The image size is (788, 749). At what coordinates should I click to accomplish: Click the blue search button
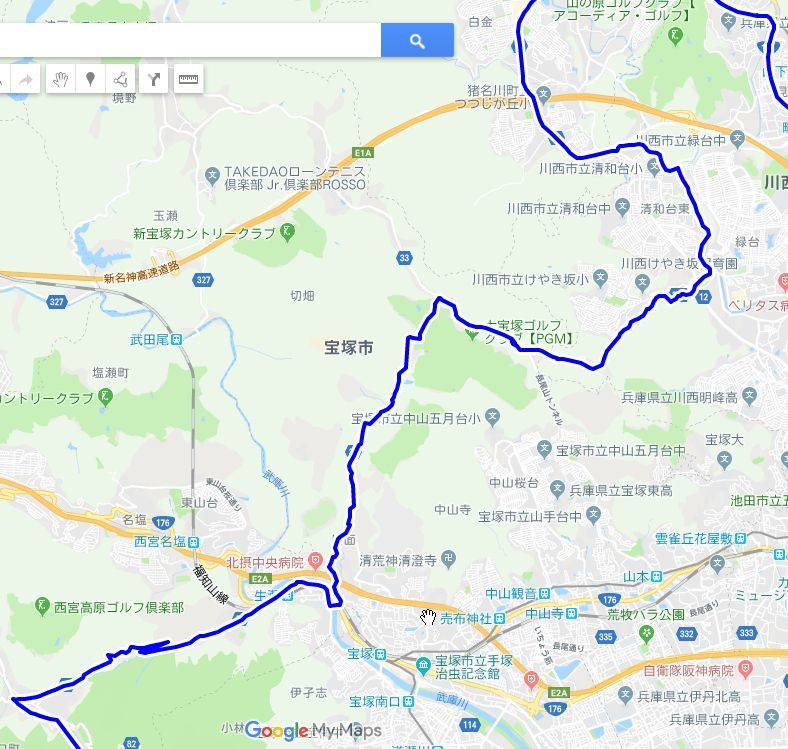(417, 40)
